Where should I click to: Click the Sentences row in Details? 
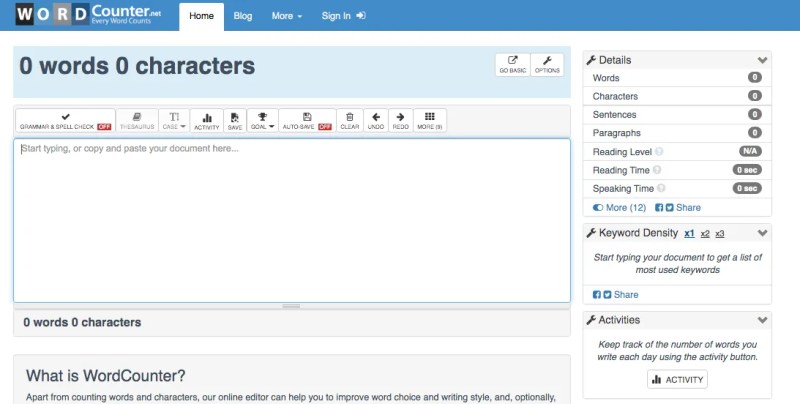click(677, 114)
